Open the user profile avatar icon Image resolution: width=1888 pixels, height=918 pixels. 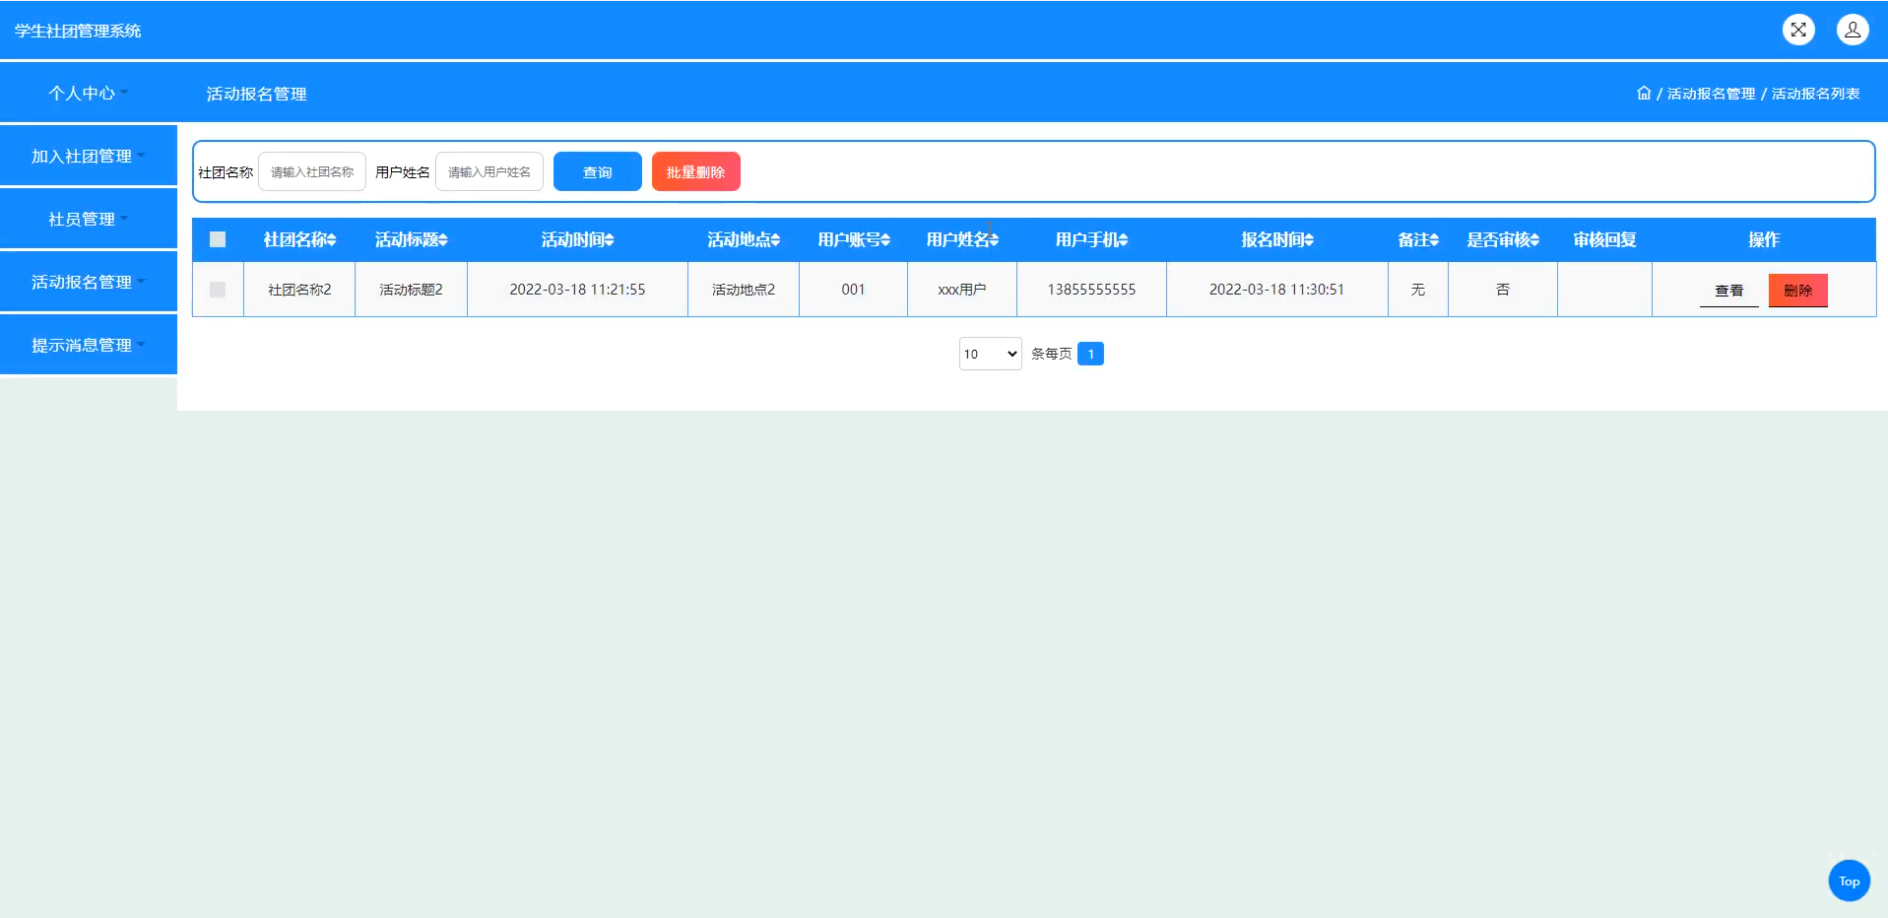pyautogui.click(x=1852, y=30)
